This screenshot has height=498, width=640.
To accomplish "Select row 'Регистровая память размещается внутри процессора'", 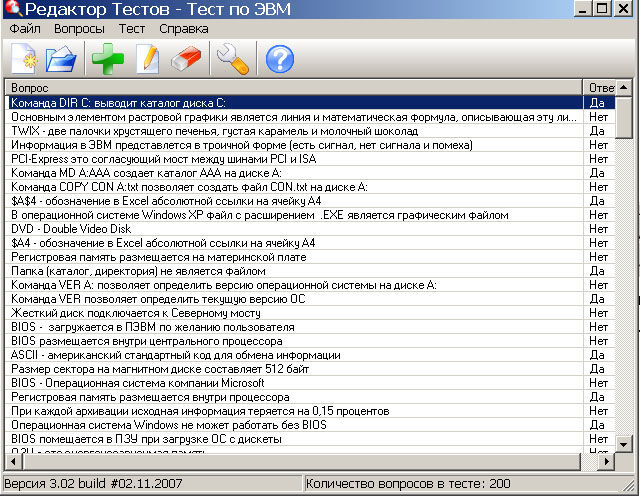I will [310, 397].
